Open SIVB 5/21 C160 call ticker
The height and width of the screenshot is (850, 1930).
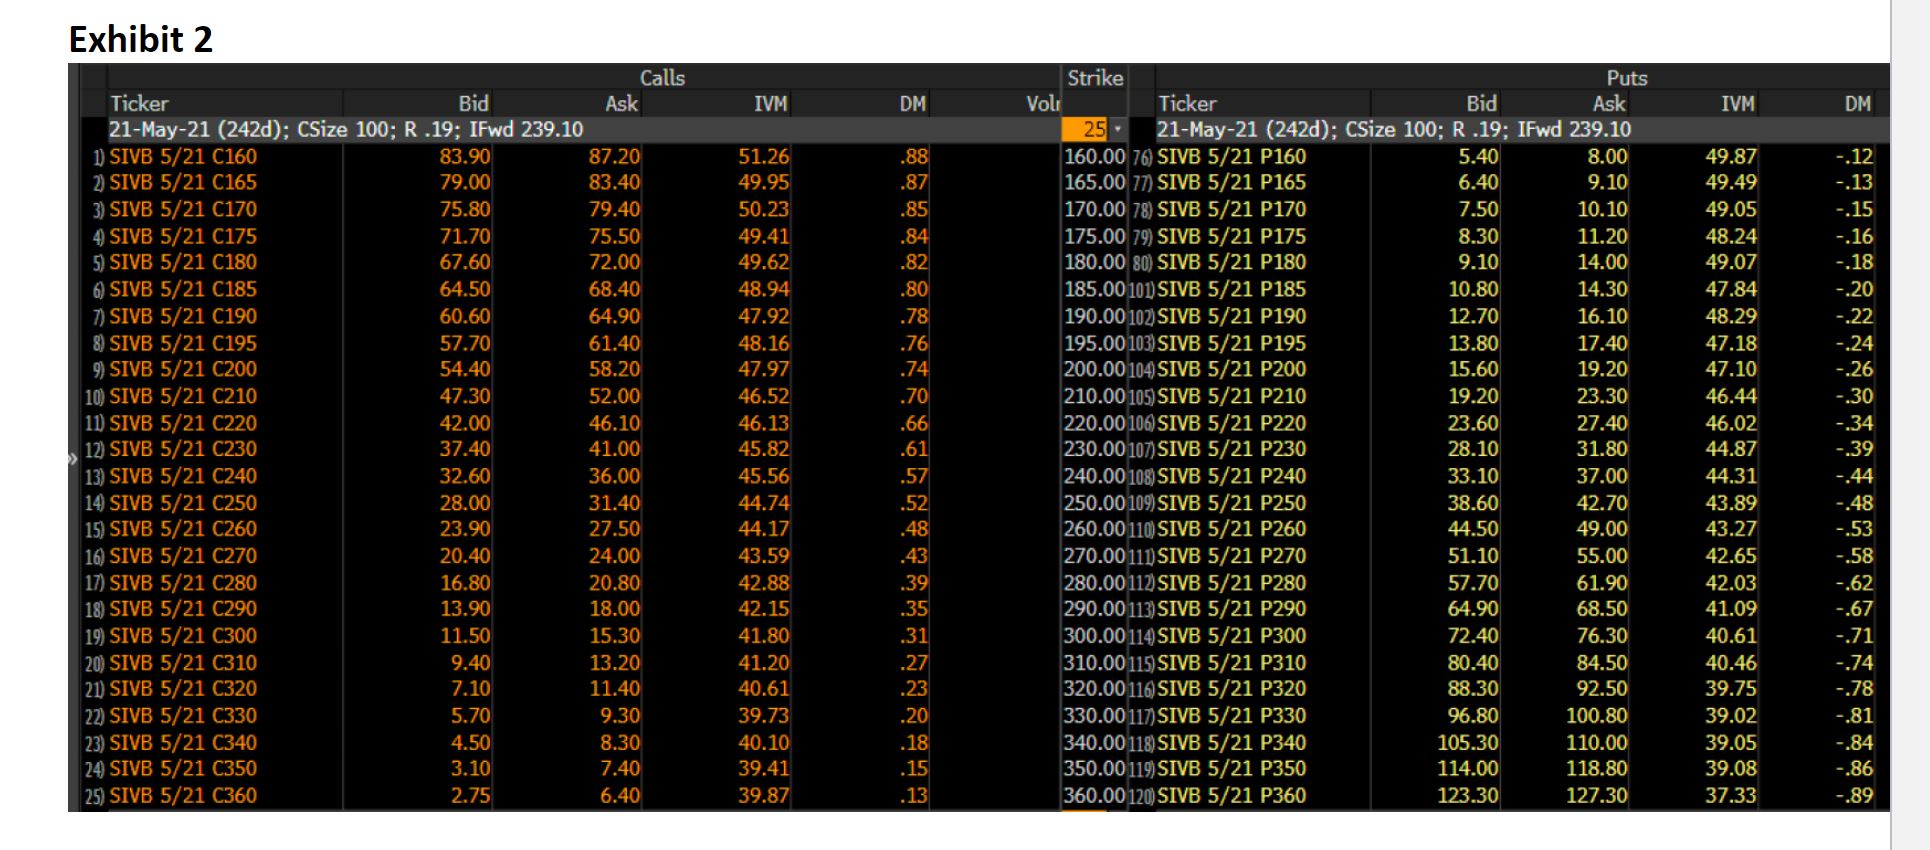pos(183,156)
